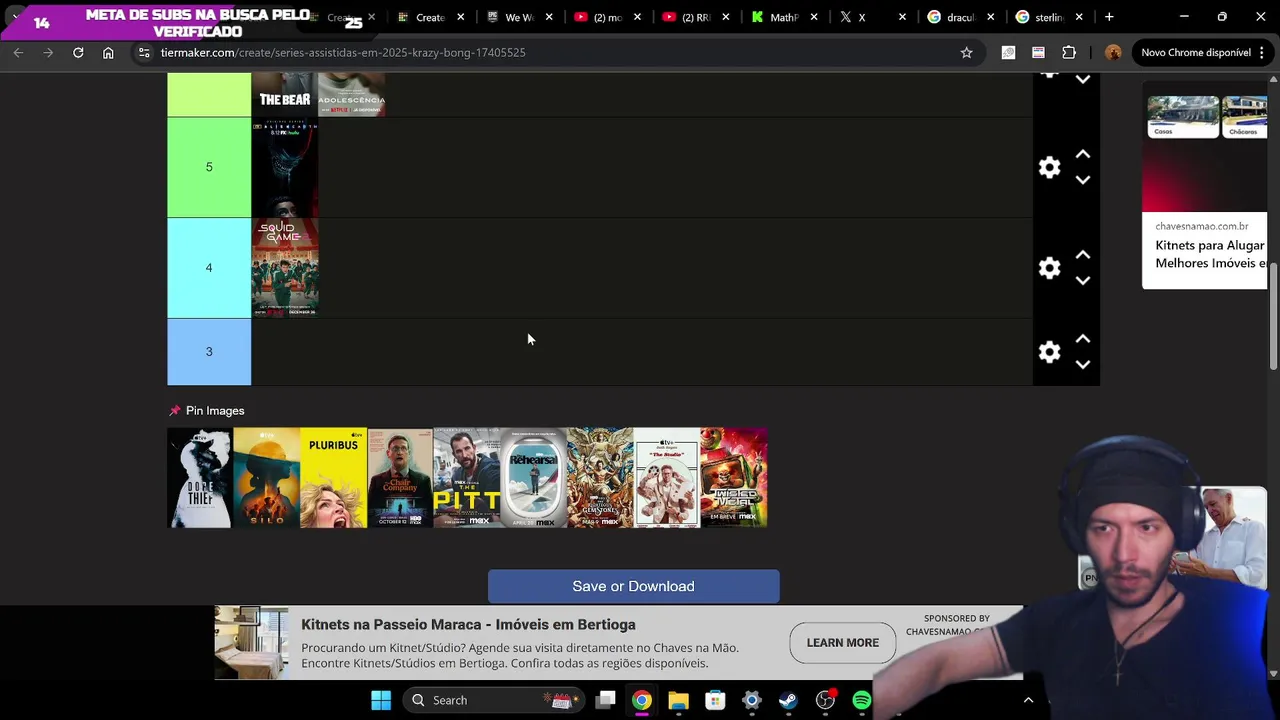Switch to the We W... browser tab

coord(520,17)
